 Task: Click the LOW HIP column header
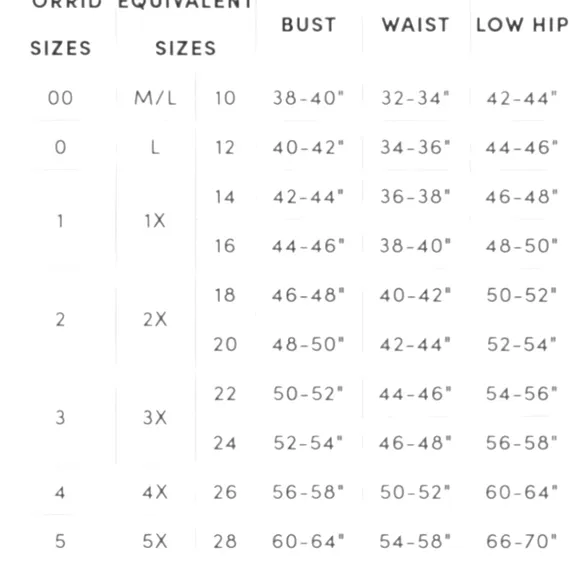click(x=522, y=25)
